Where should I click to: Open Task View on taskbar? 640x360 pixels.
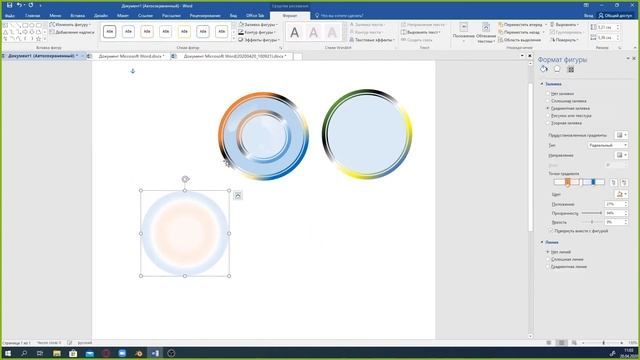coord(40,353)
